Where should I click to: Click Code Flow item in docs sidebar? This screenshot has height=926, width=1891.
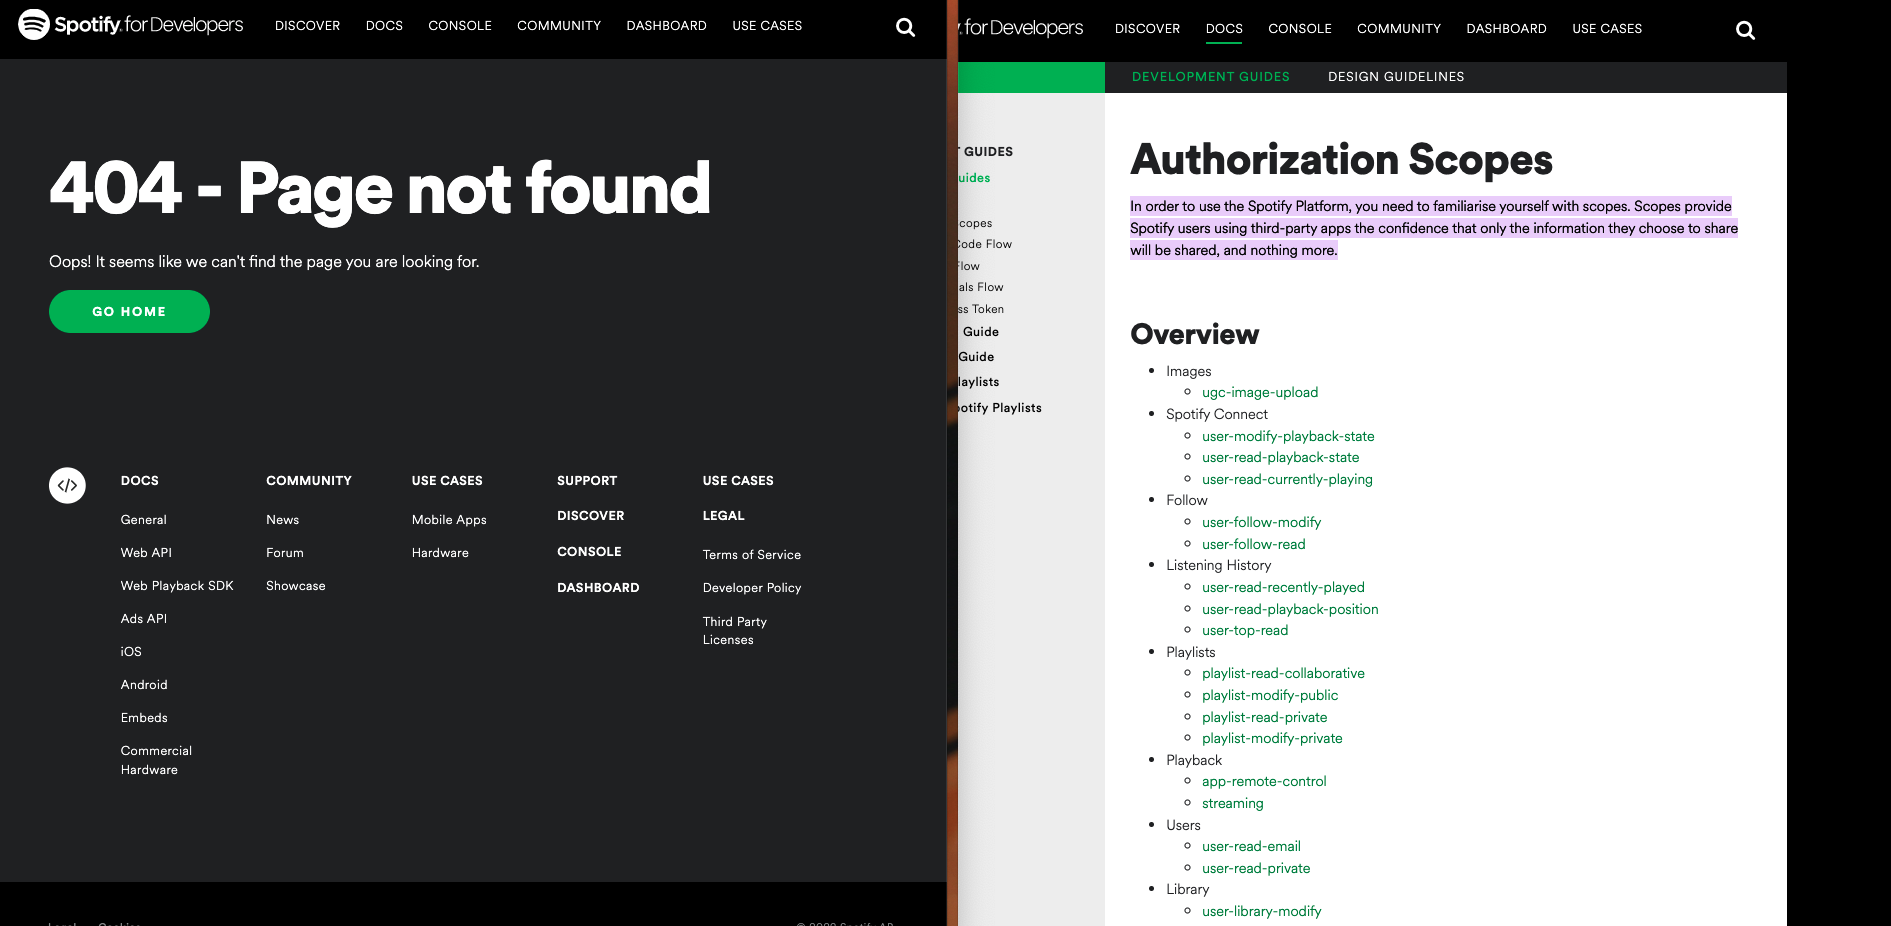pyautogui.click(x=985, y=245)
